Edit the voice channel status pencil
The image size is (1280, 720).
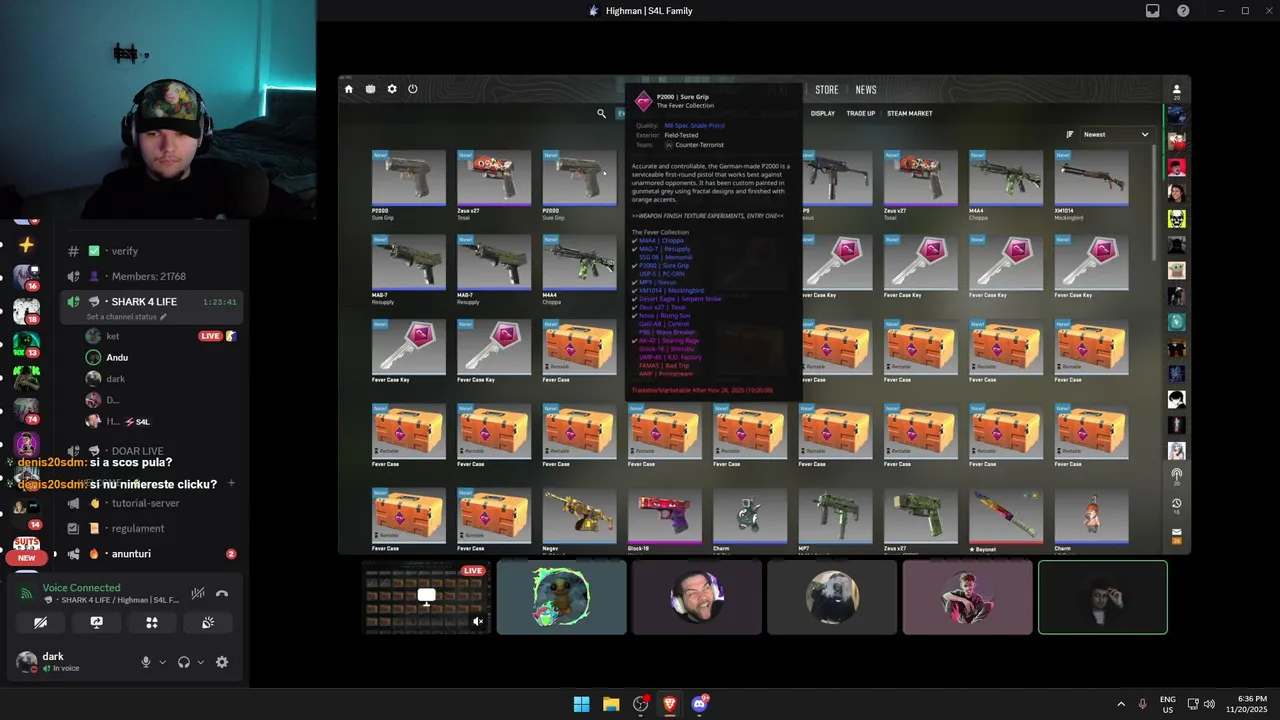click(163, 317)
